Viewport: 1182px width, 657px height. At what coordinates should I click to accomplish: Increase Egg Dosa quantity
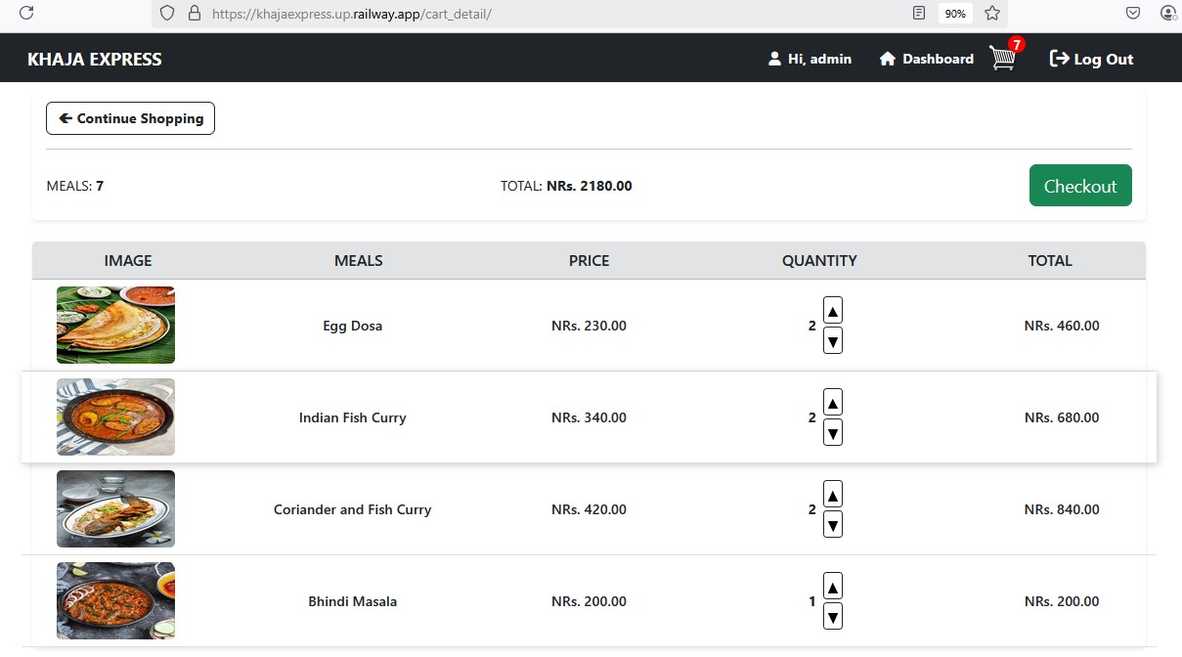(x=832, y=311)
